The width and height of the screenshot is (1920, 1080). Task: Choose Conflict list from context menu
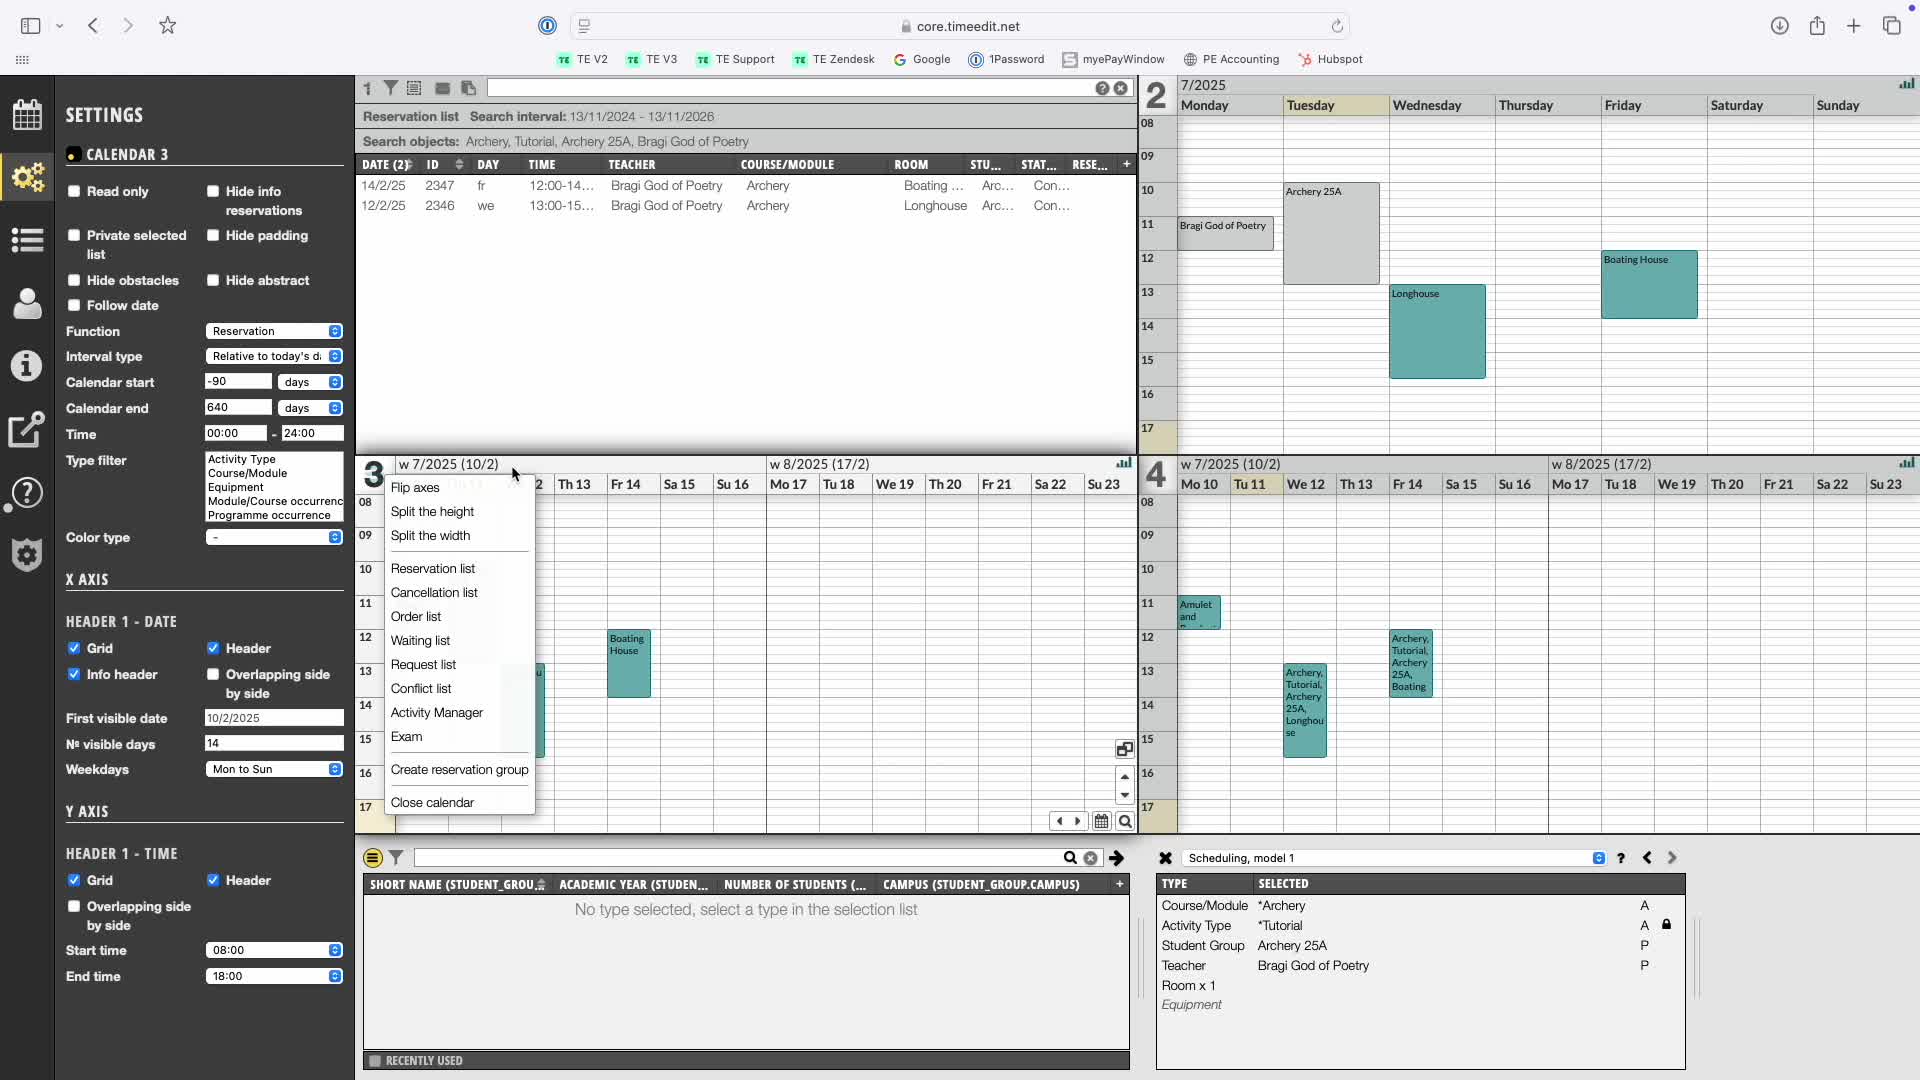(421, 688)
